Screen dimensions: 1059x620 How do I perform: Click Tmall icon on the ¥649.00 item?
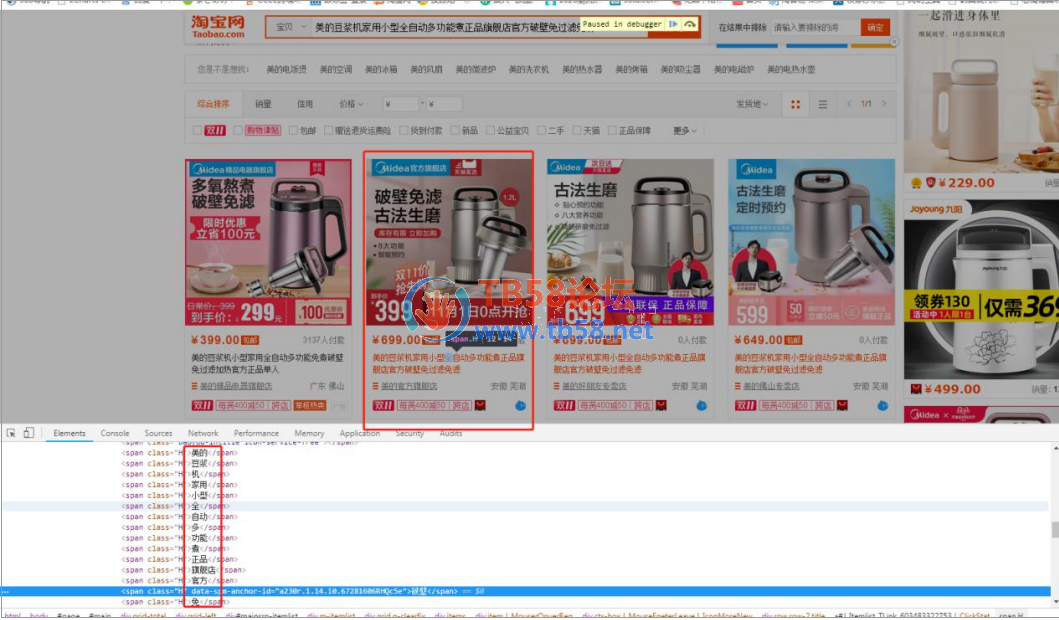point(842,405)
